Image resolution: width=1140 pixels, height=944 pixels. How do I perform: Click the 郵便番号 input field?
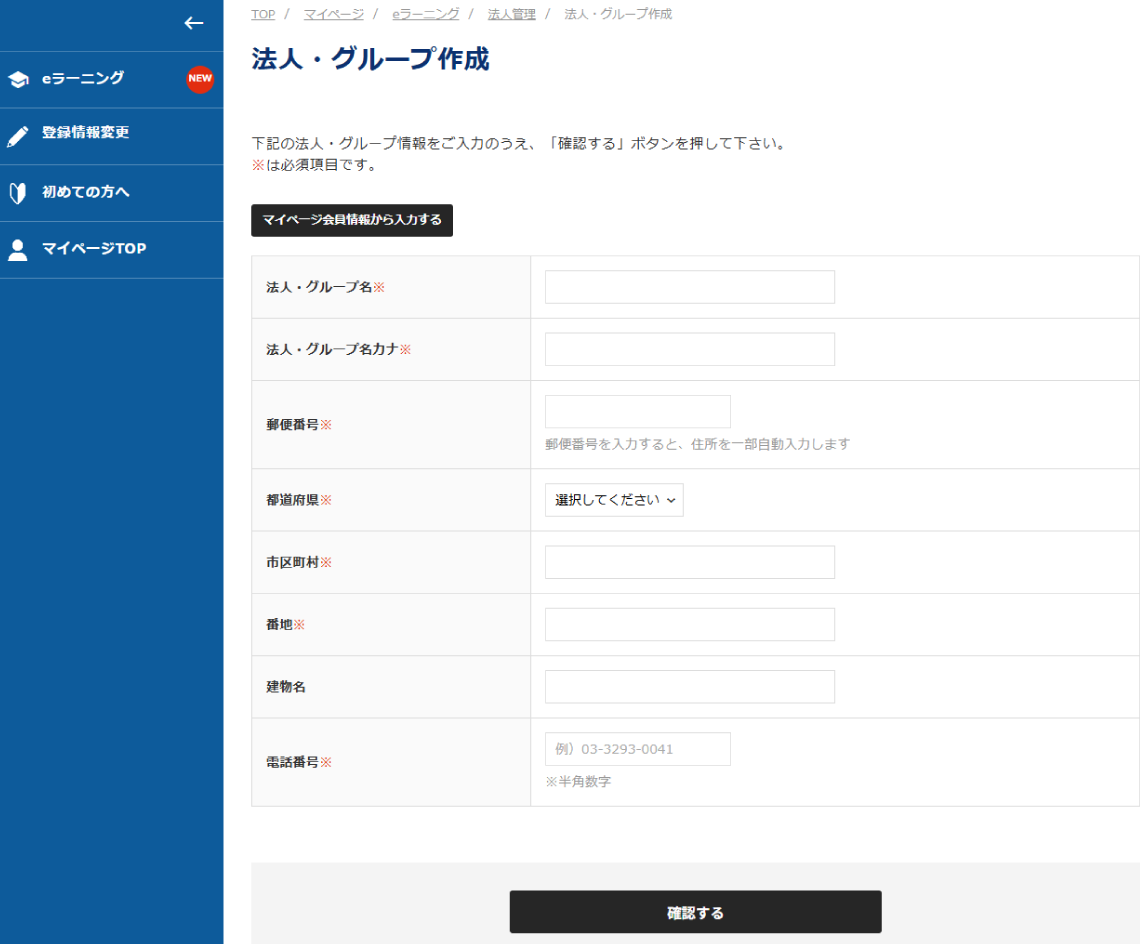(x=637, y=412)
